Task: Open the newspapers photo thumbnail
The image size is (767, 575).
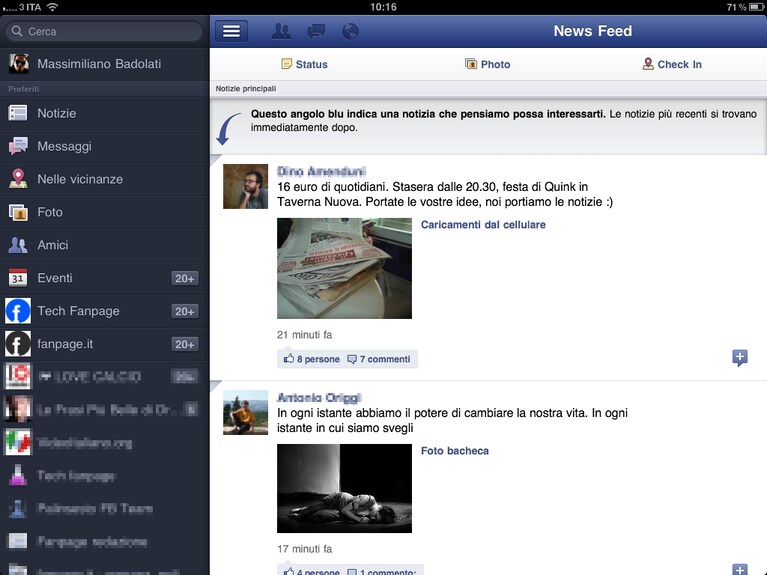Action: tap(344, 268)
